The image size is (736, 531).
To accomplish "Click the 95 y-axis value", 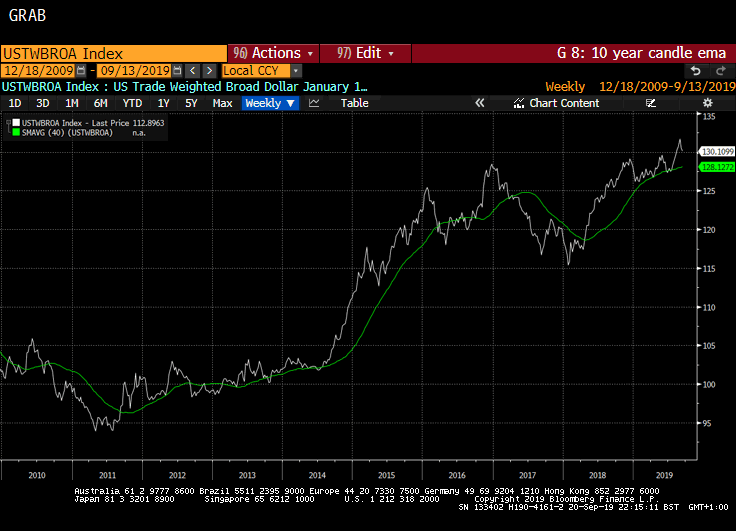I will pyautogui.click(x=707, y=423).
